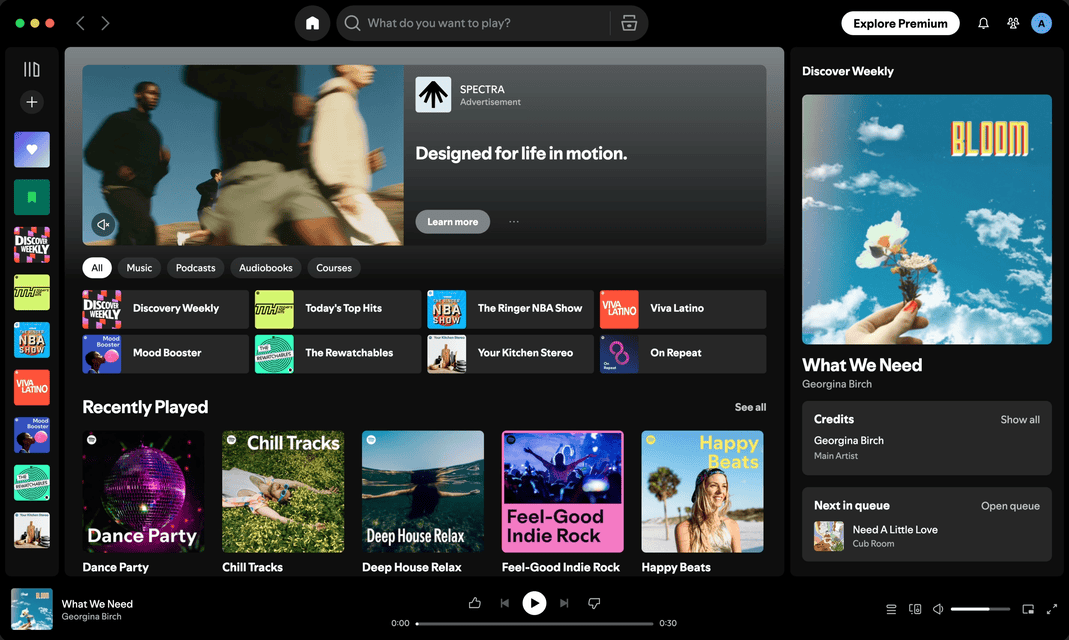Image resolution: width=1069 pixels, height=640 pixels.
Task: Click Open queue link
Action: click(1010, 506)
